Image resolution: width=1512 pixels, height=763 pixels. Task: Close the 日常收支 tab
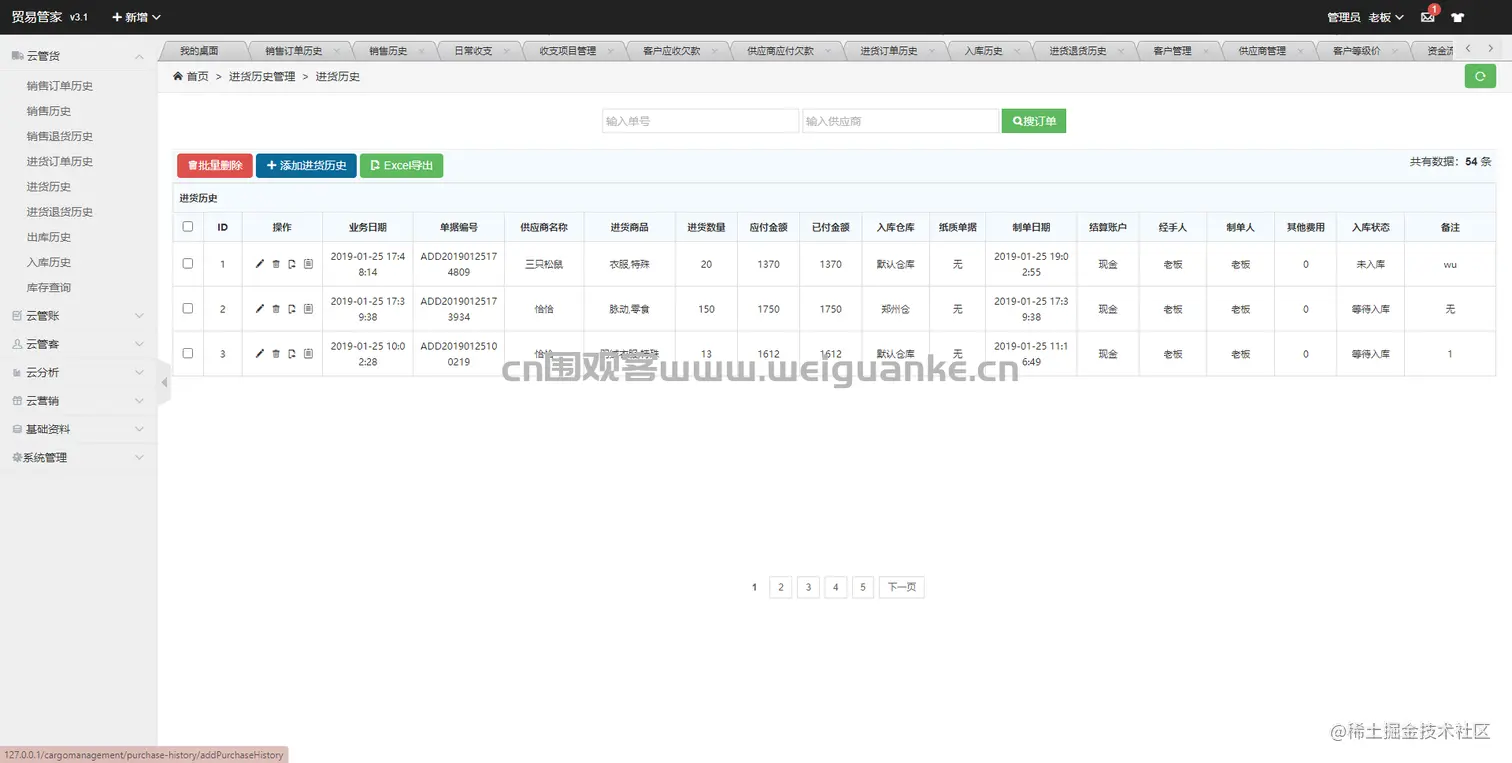tap(506, 50)
